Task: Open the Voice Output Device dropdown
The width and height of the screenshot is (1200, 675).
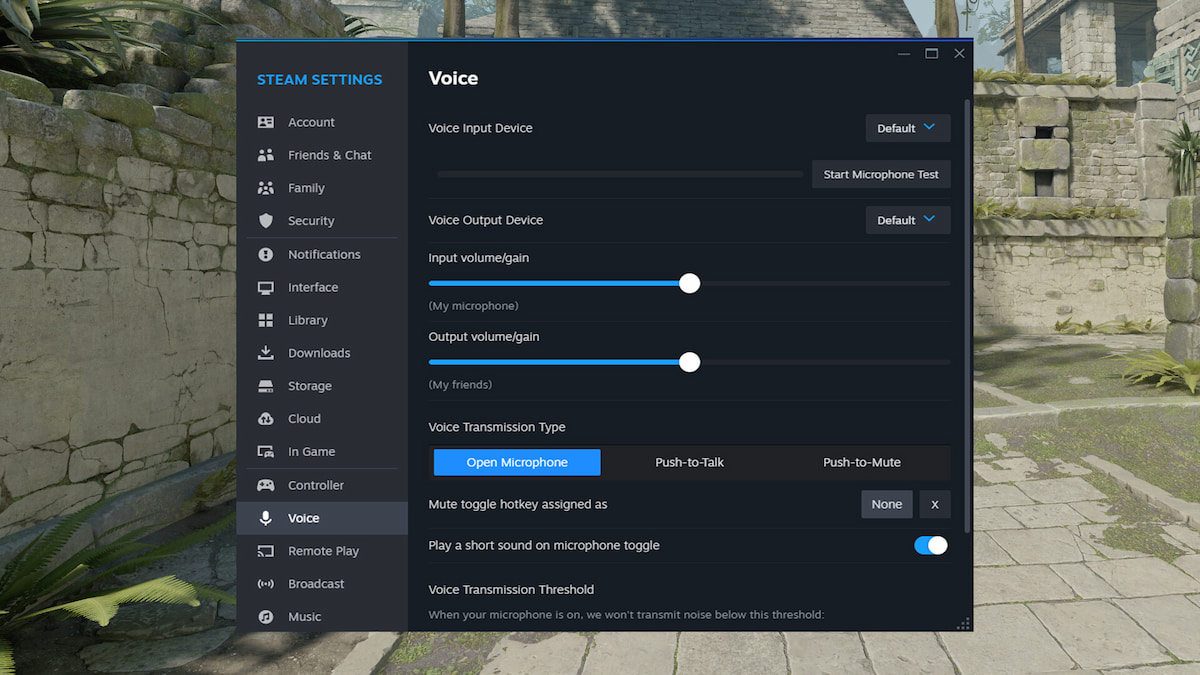Action: point(907,219)
